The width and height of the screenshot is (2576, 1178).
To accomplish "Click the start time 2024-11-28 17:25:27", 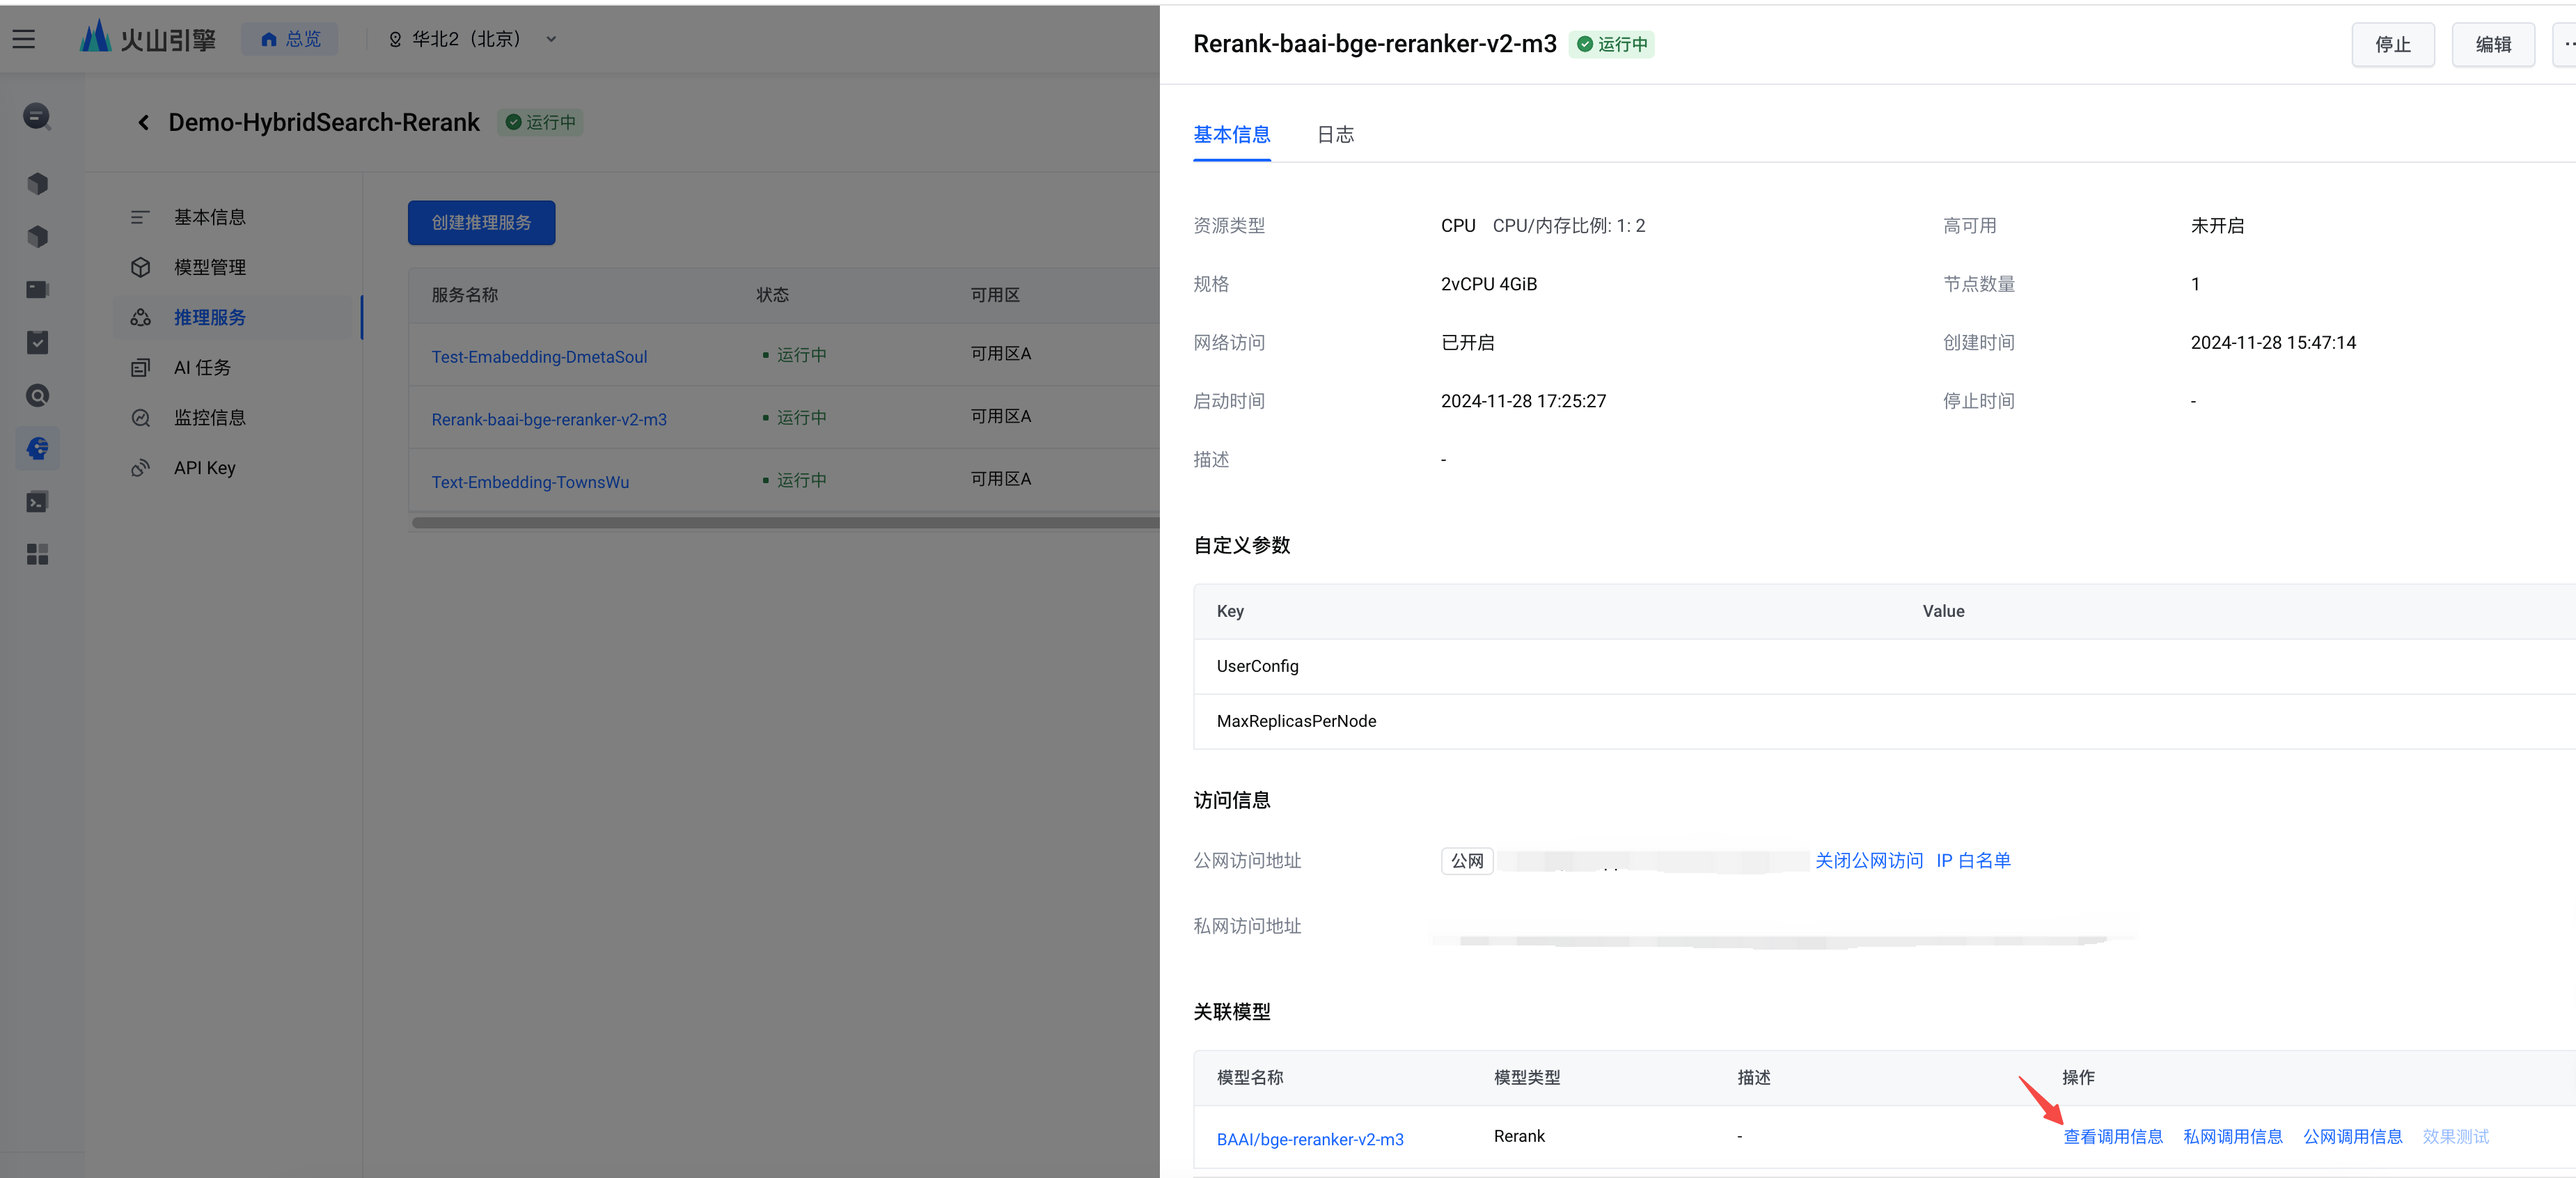I will [1523, 401].
